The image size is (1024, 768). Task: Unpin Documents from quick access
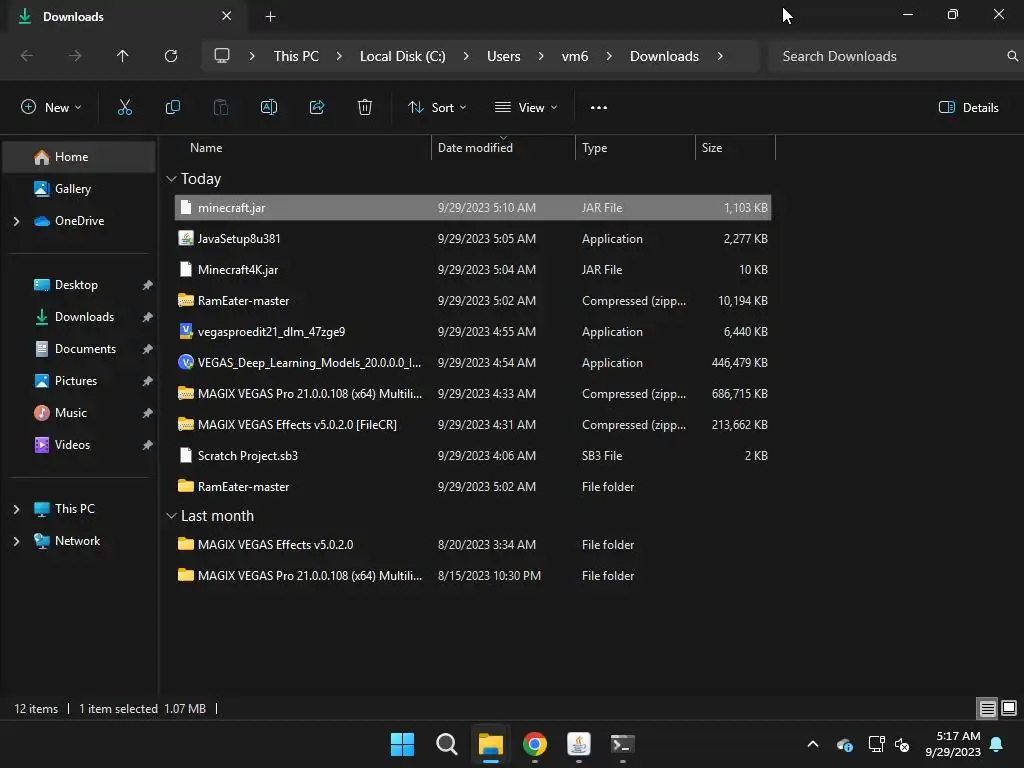(x=148, y=349)
